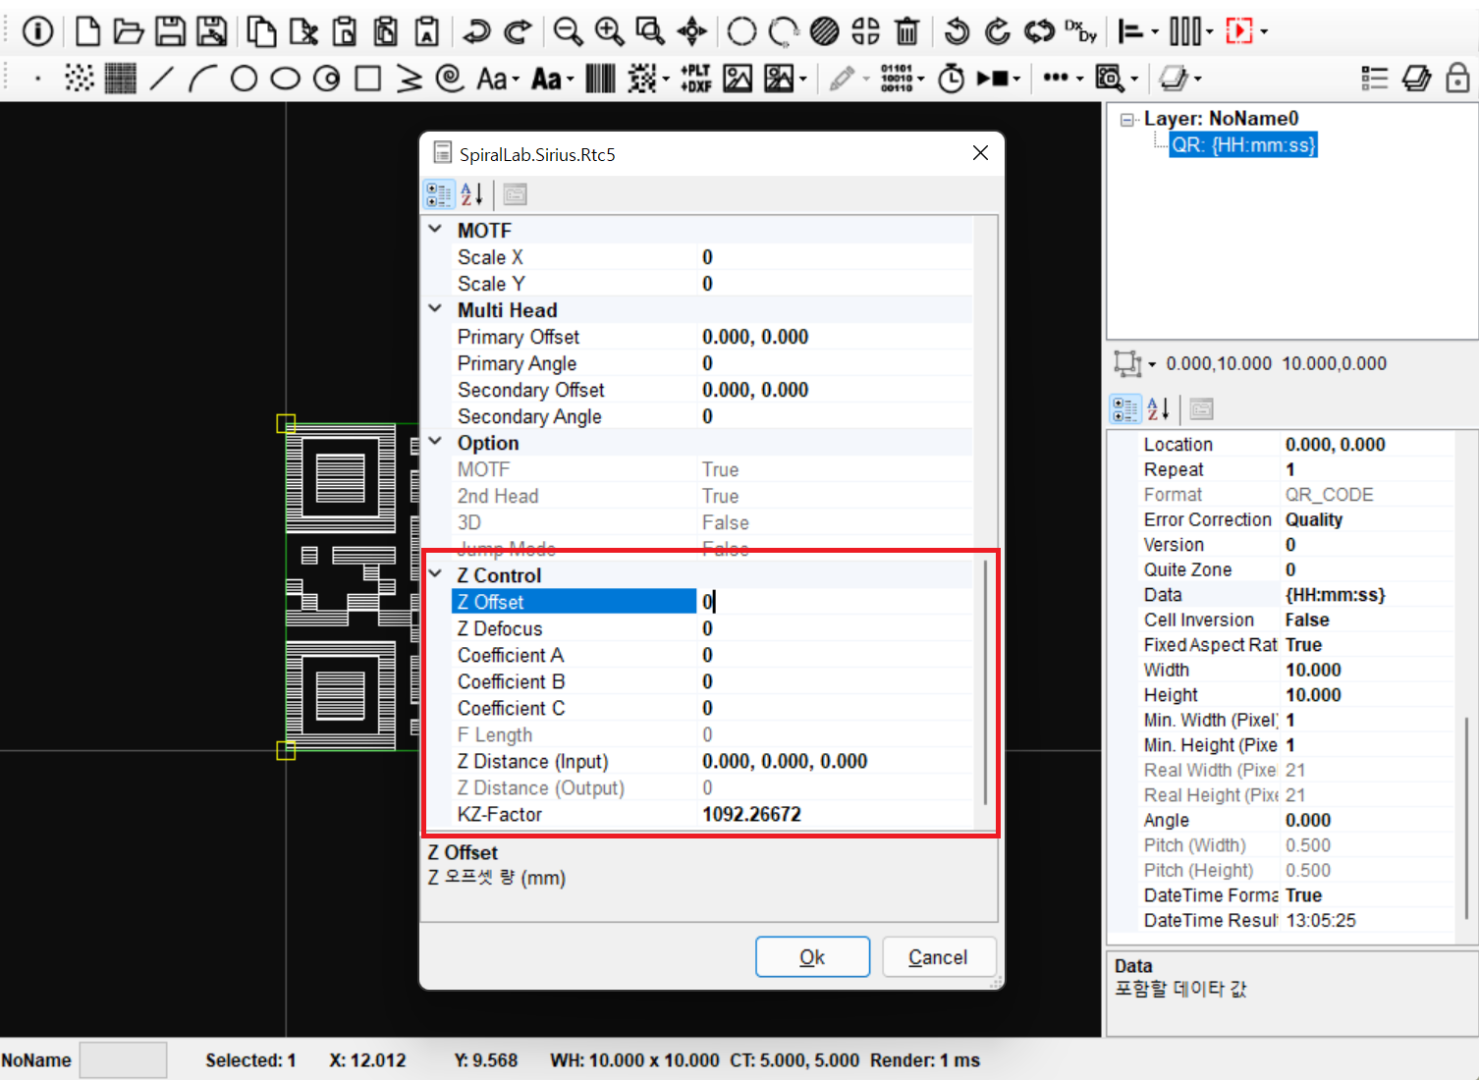Image resolution: width=1479 pixels, height=1080 pixels.
Task: Click the QR code on the canvas
Action: [x=351, y=587]
